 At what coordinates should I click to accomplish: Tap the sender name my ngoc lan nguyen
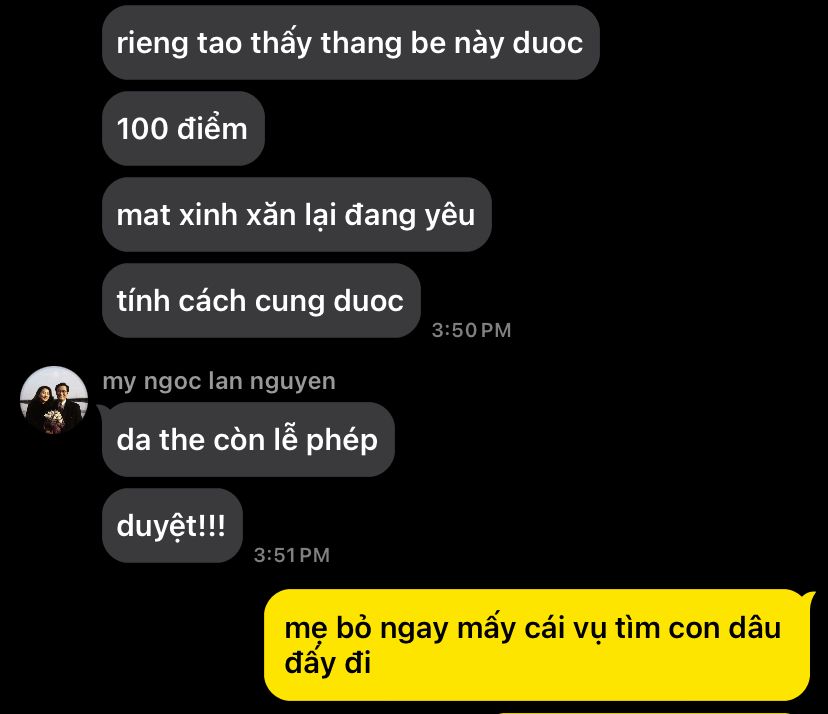click(x=219, y=381)
